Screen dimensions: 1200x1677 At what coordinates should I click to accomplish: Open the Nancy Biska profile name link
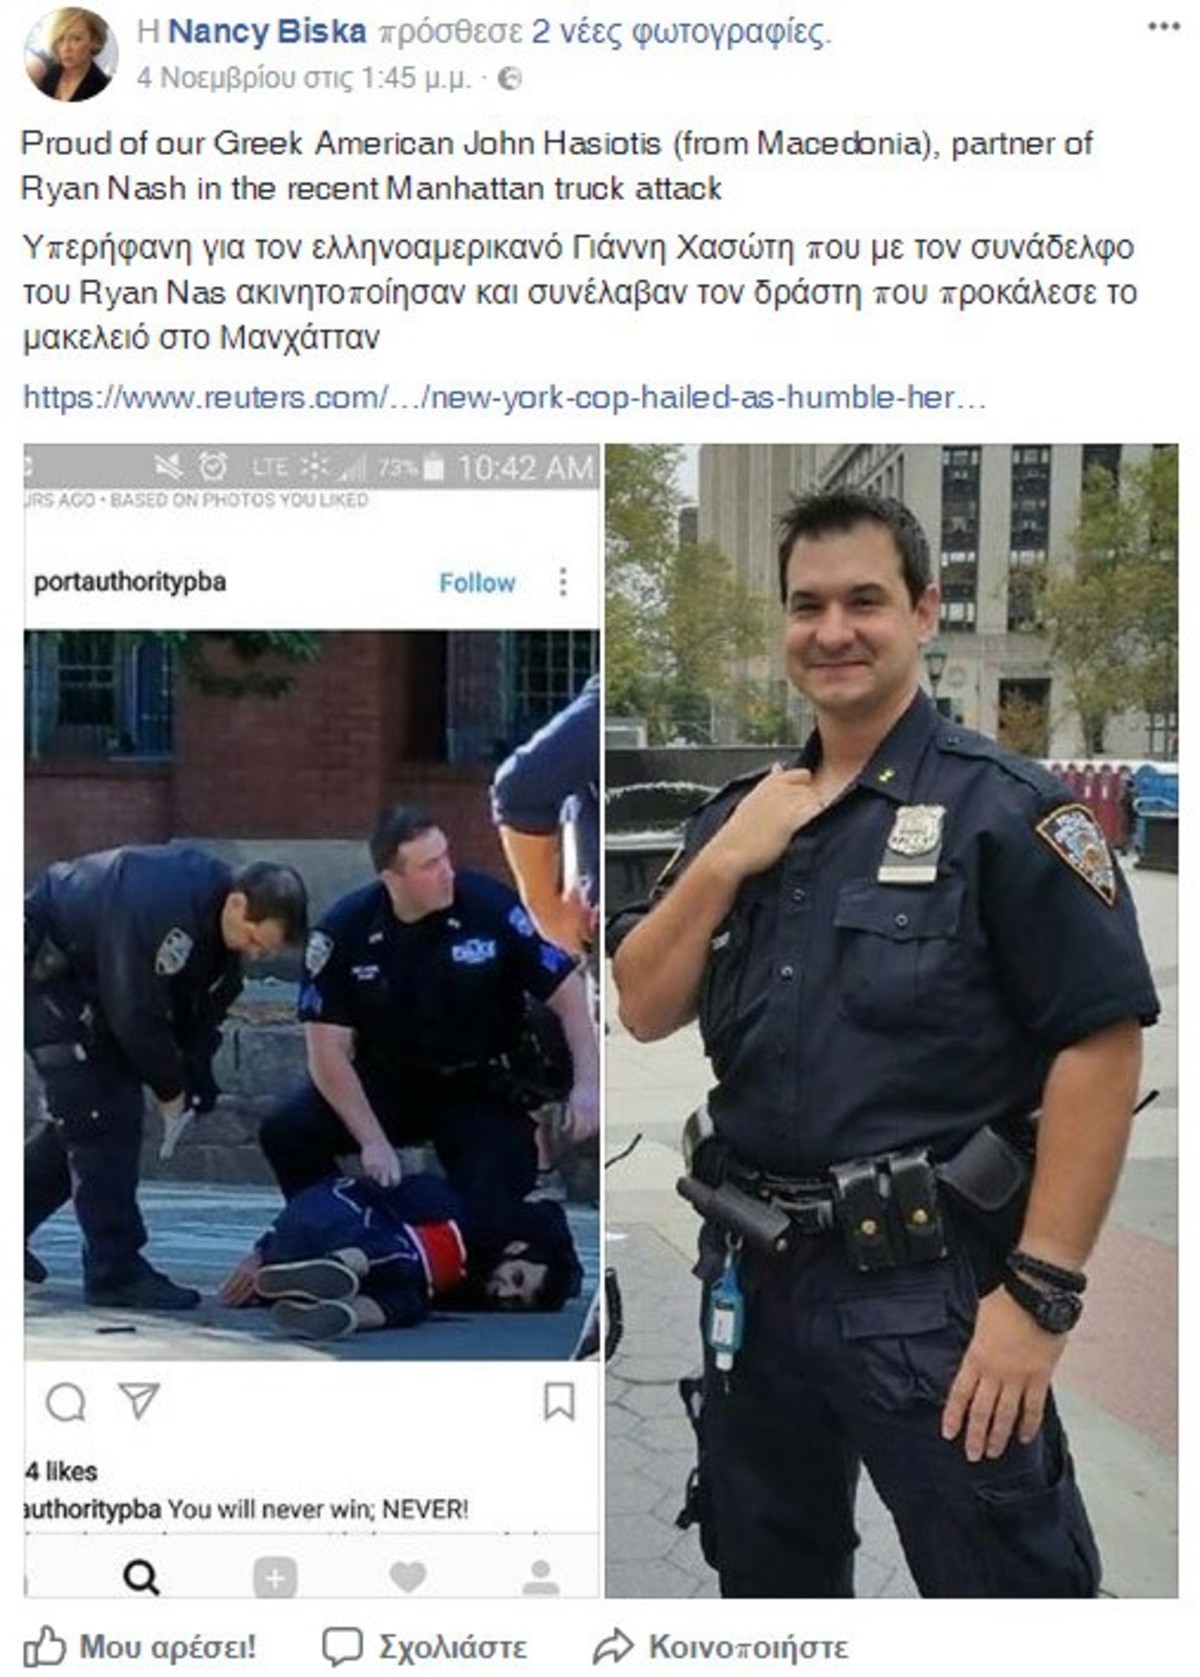click(x=267, y=32)
